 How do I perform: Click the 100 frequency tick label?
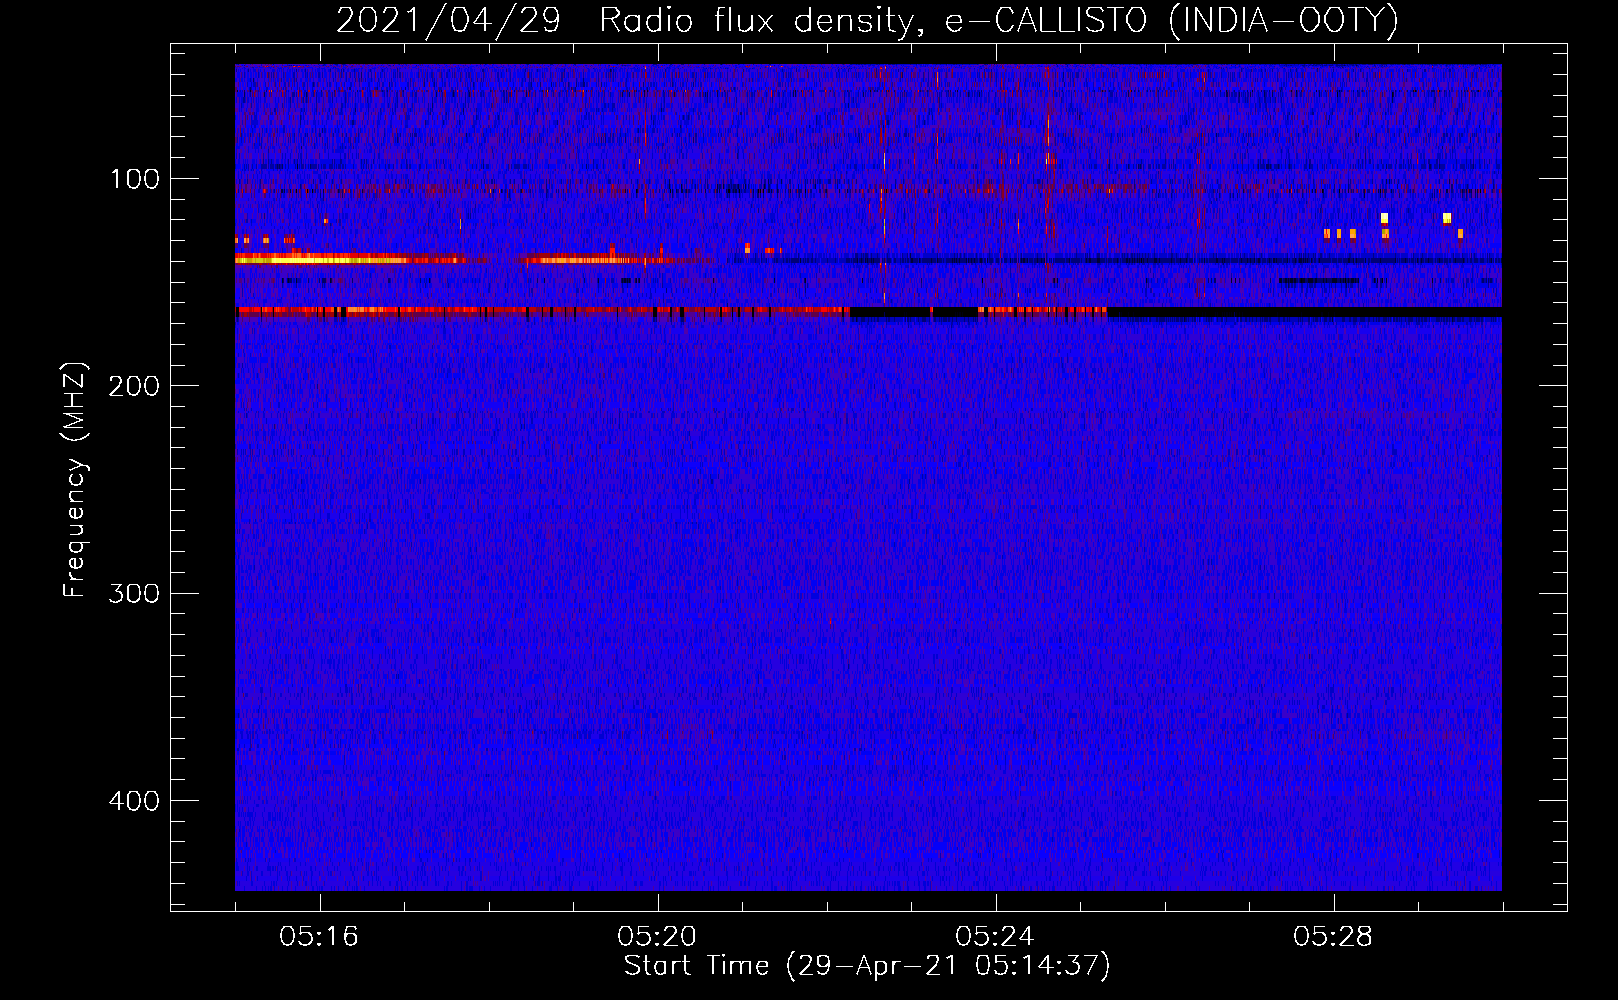tap(135, 179)
